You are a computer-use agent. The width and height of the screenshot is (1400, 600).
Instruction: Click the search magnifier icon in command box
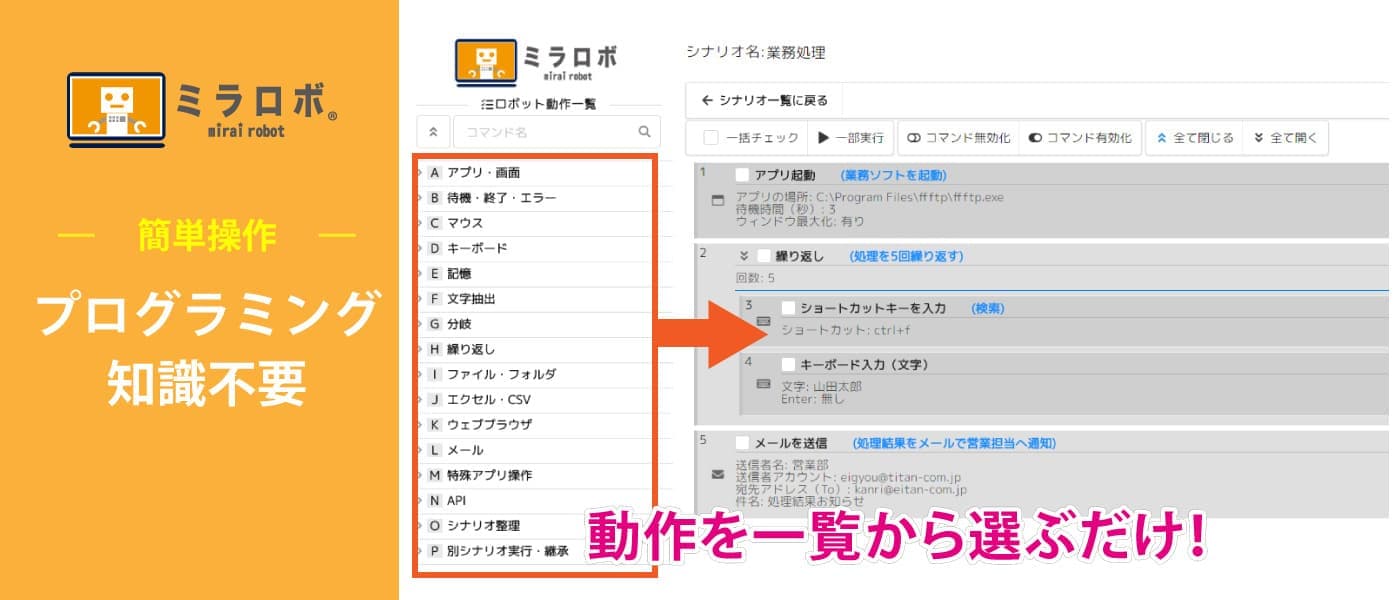tap(644, 131)
